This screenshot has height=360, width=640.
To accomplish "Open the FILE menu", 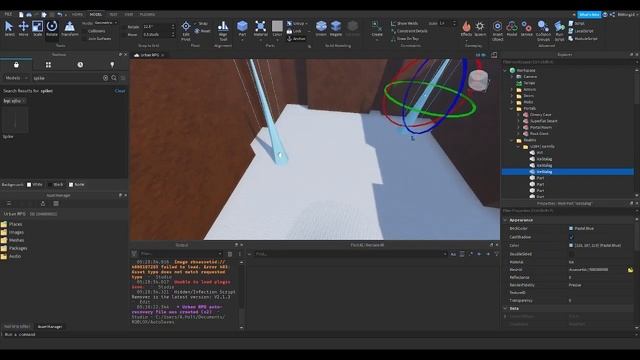I will (8, 14).
